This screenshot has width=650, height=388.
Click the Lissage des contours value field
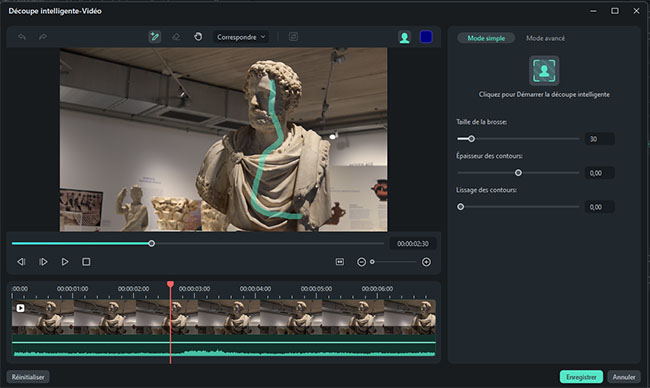(599, 207)
